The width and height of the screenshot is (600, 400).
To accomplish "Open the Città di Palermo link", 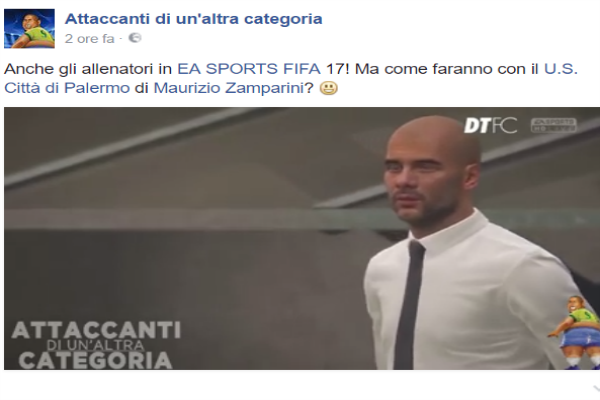I will 67,88.
